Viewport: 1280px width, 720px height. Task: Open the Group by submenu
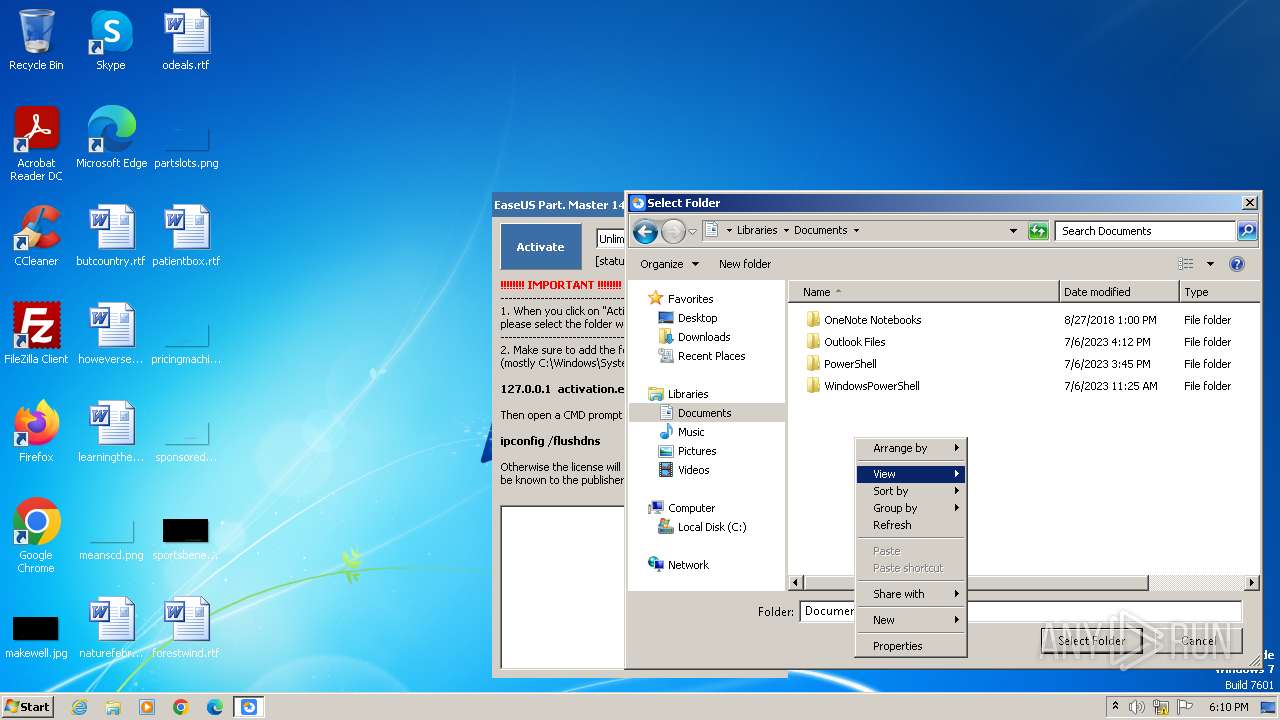911,508
